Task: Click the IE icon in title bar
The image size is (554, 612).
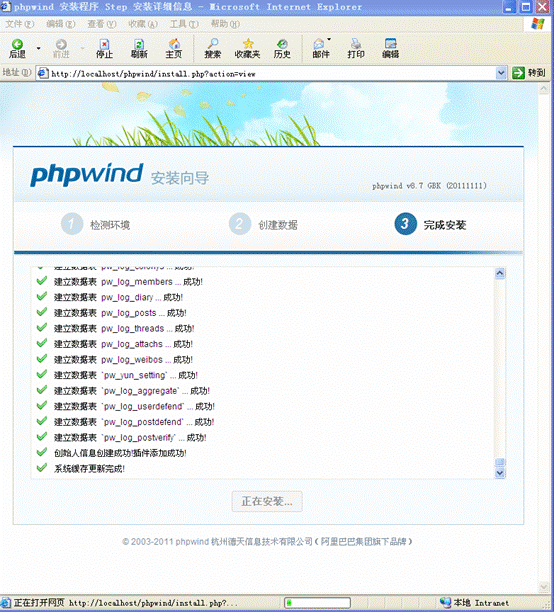Action: pos(5,7)
